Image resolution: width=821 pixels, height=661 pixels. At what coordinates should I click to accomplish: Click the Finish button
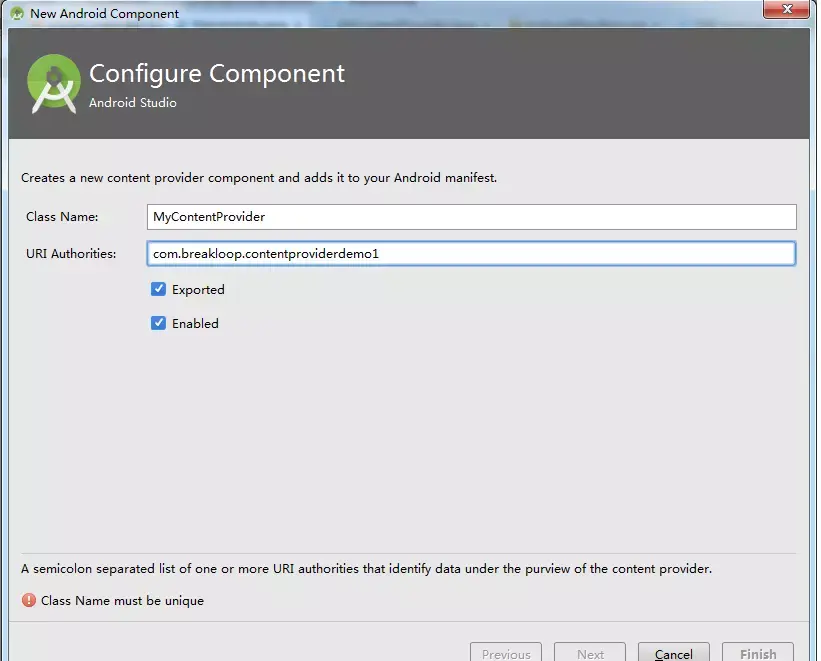pos(758,653)
